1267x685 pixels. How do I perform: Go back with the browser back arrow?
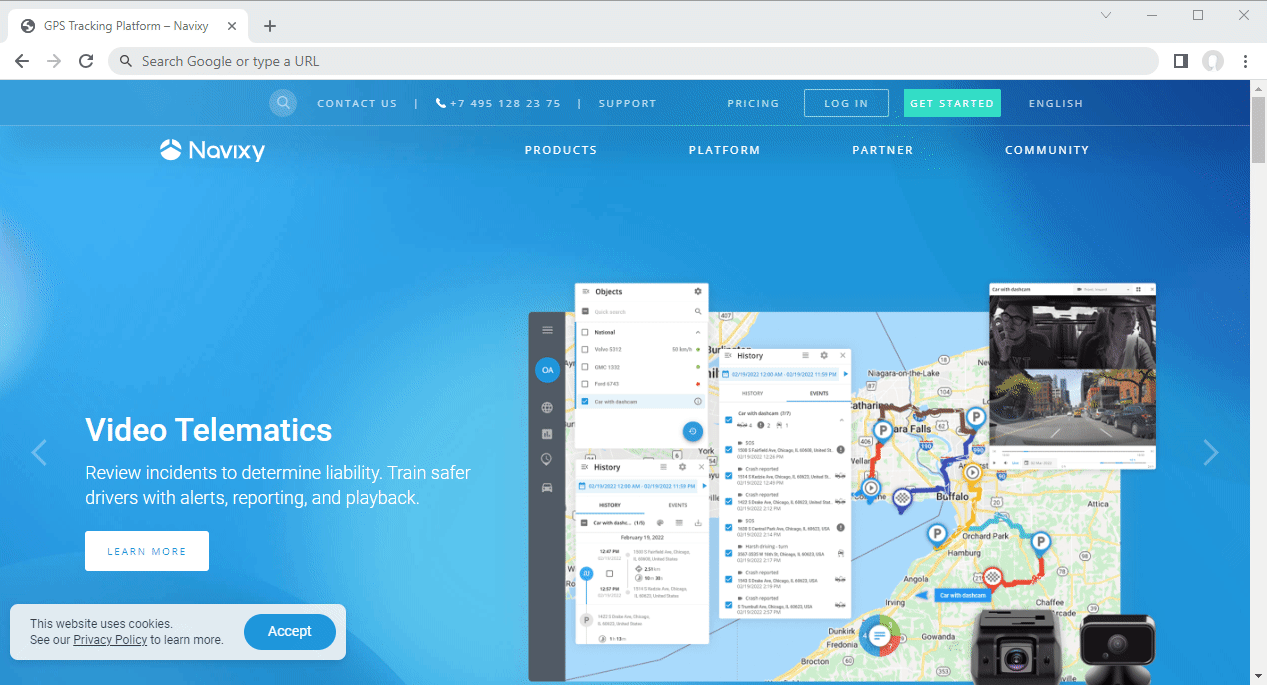coord(22,61)
